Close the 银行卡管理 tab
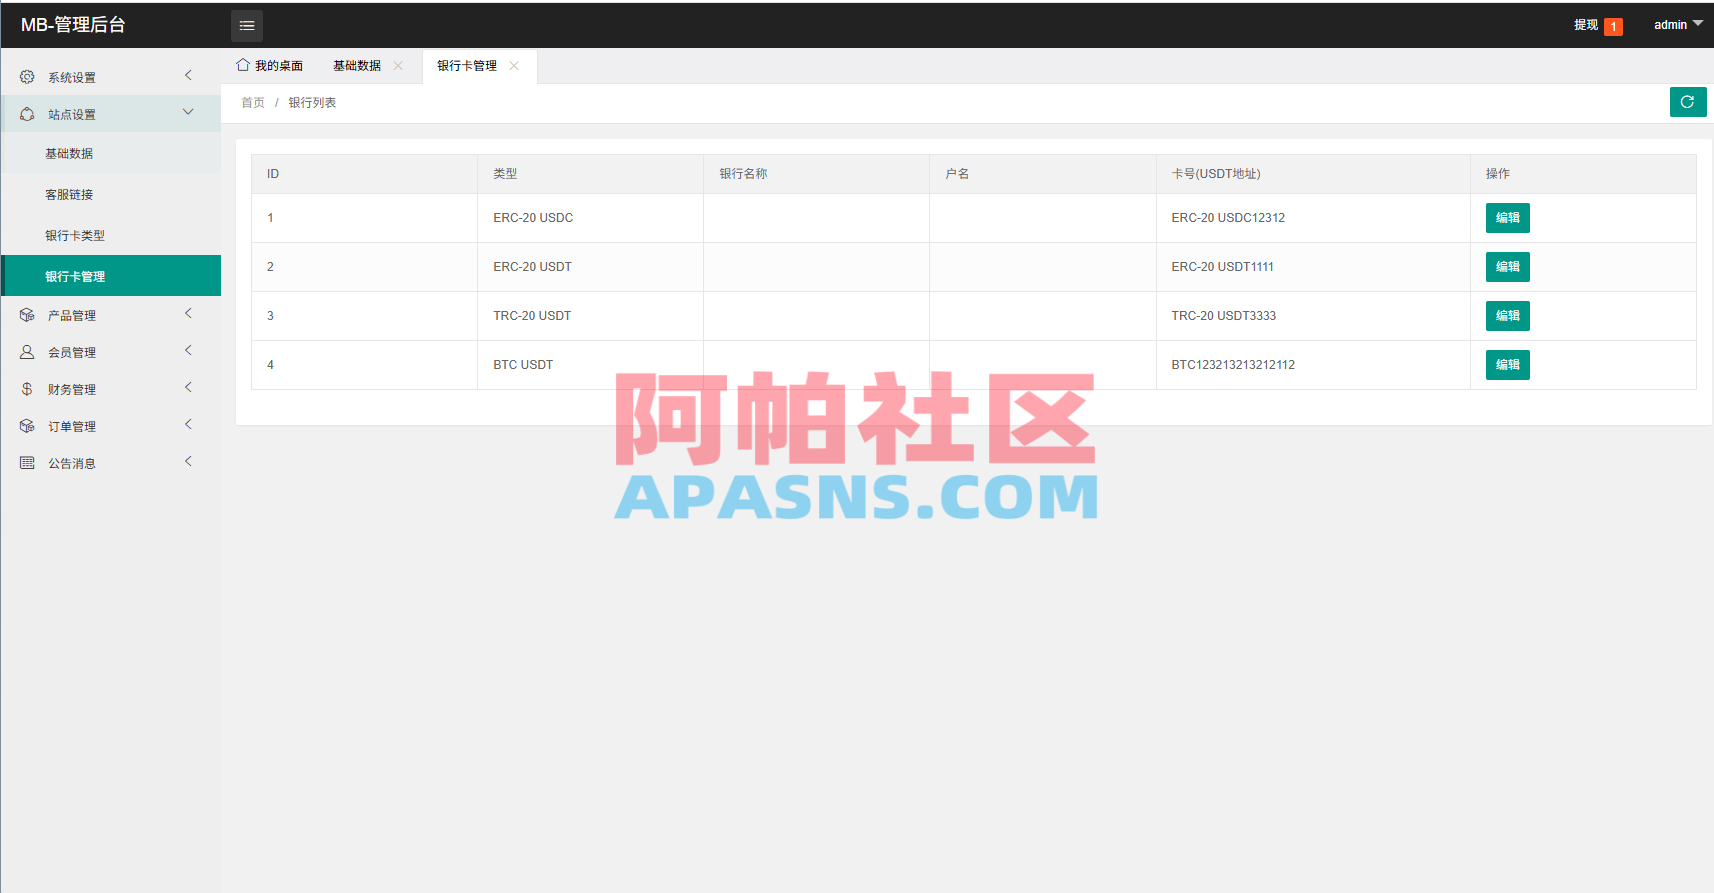 point(514,65)
